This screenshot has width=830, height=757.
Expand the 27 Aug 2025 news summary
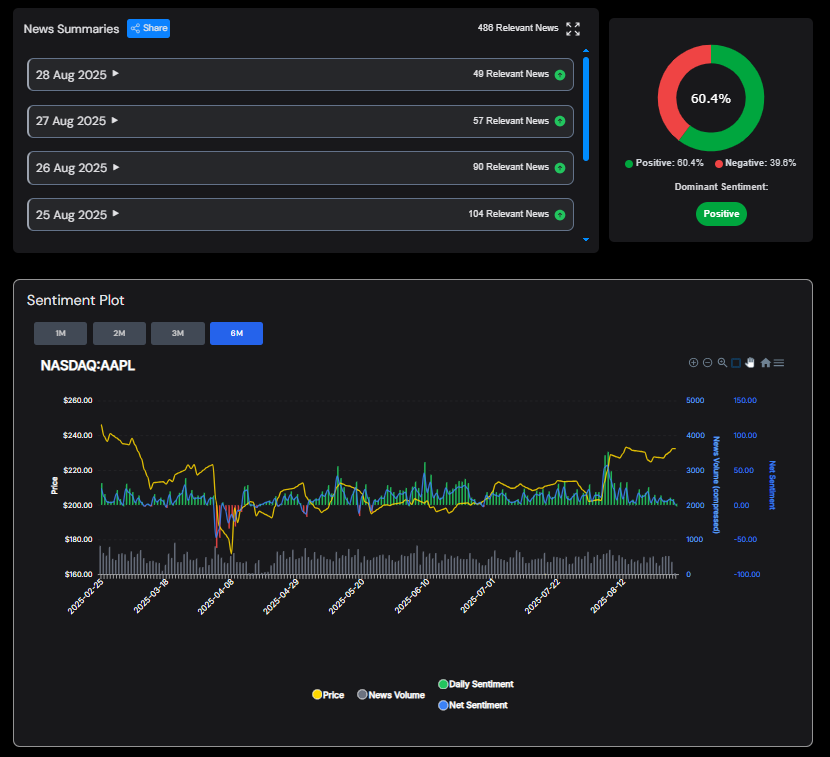click(300, 121)
